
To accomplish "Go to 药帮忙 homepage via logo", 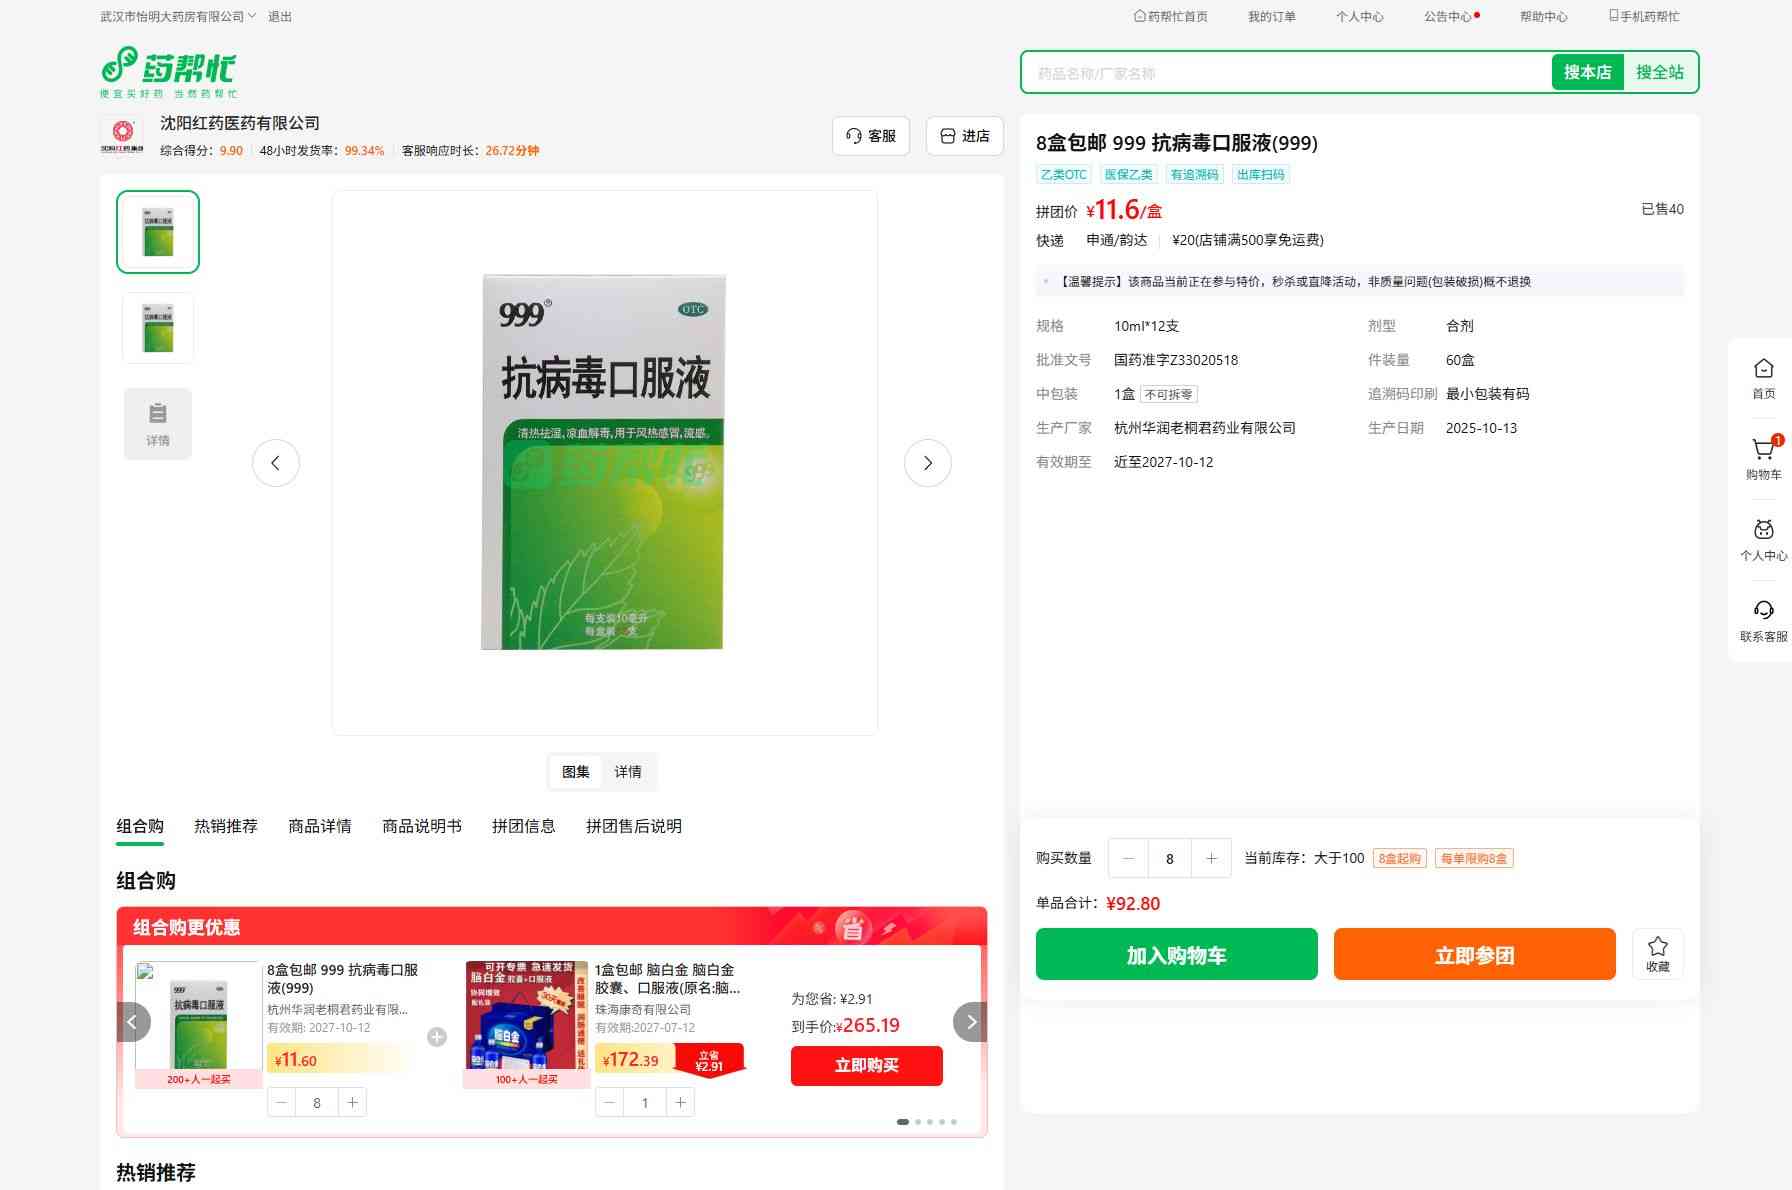I will (169, 72).
